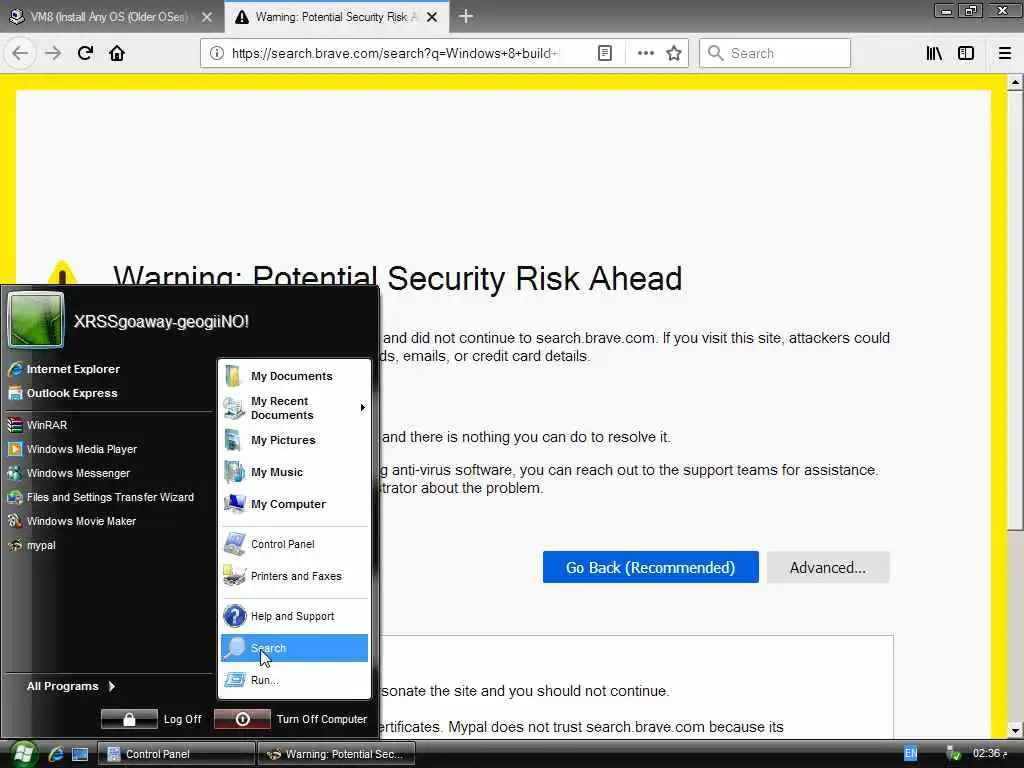The height and width of the screenshot is (768, 1024).
Task: Show sidebars toolbar icon
Action: coord(966,54)
